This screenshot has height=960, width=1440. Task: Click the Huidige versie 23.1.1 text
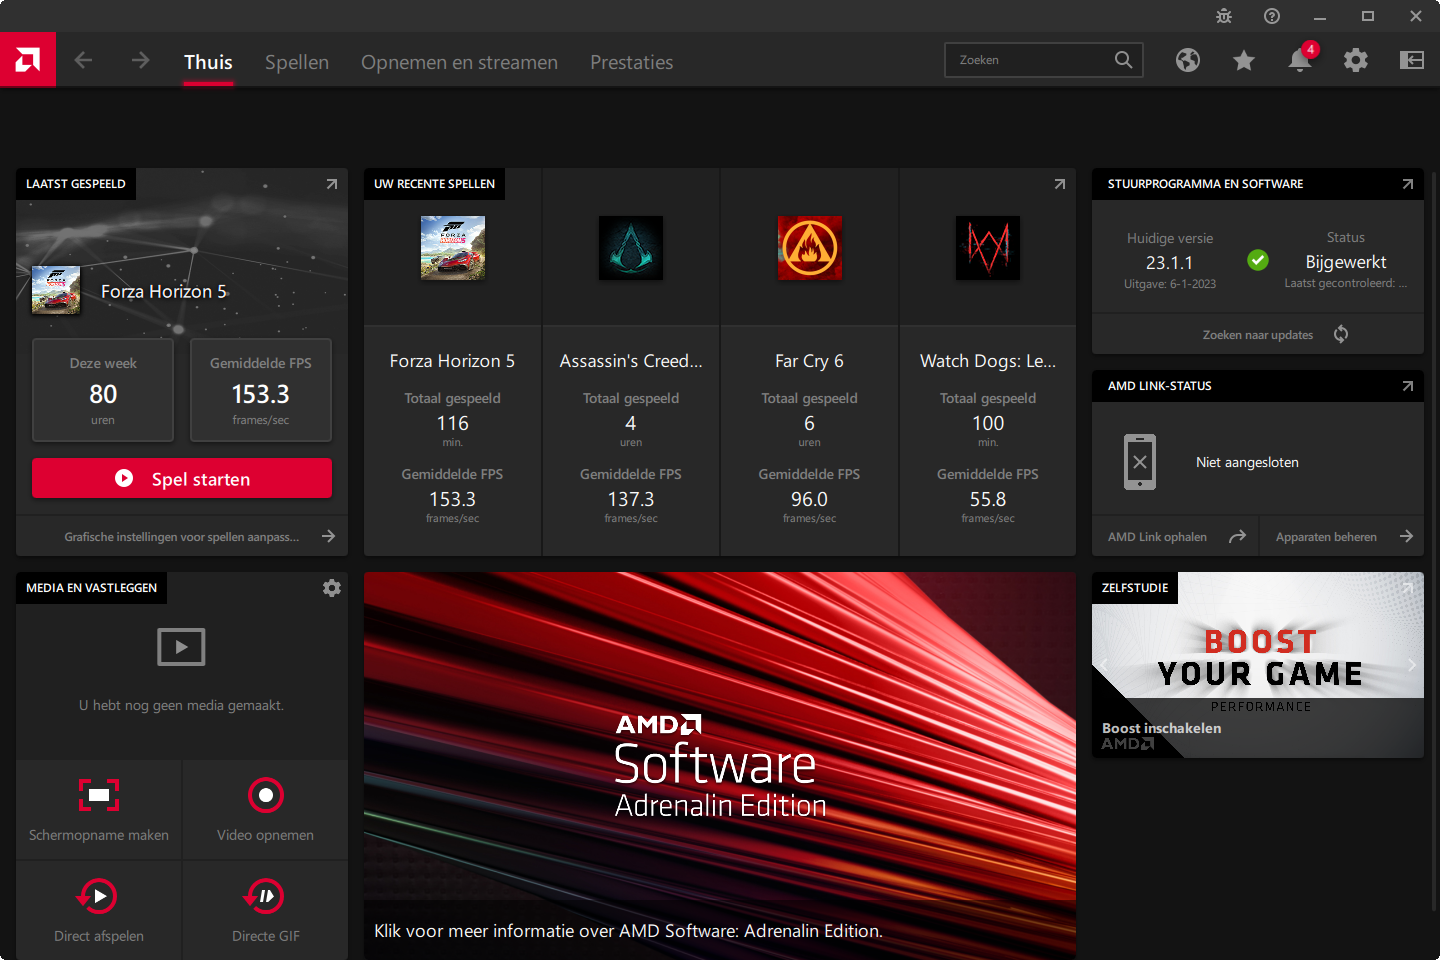[x=1170, y=261]
